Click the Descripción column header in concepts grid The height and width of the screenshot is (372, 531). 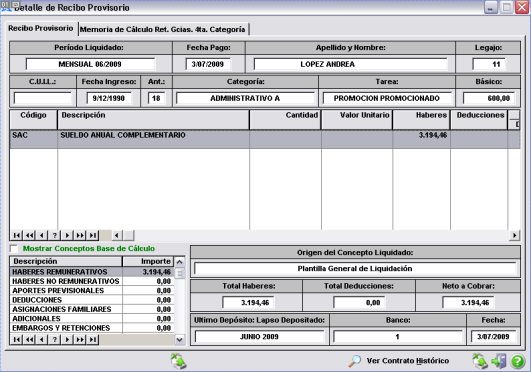coord(153,119)
